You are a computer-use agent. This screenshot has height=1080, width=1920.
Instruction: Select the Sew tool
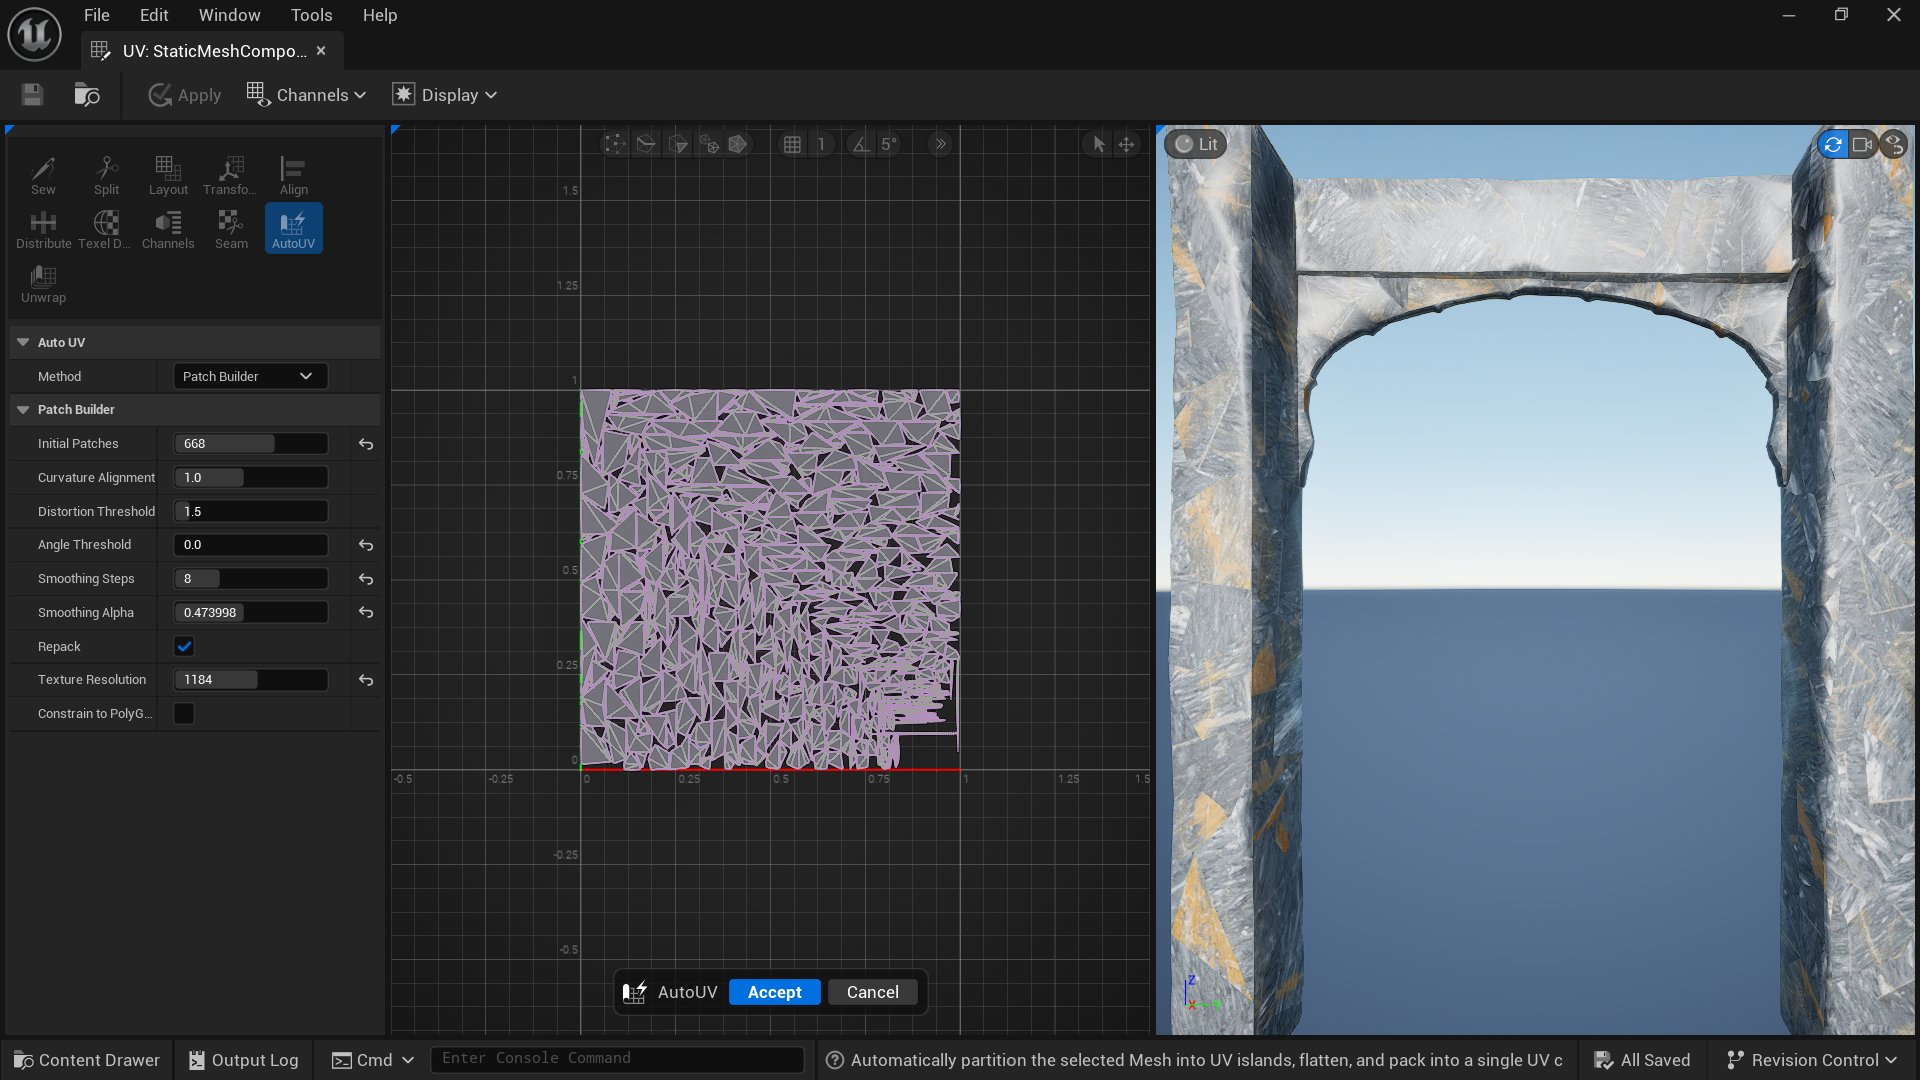coord(43,176)
